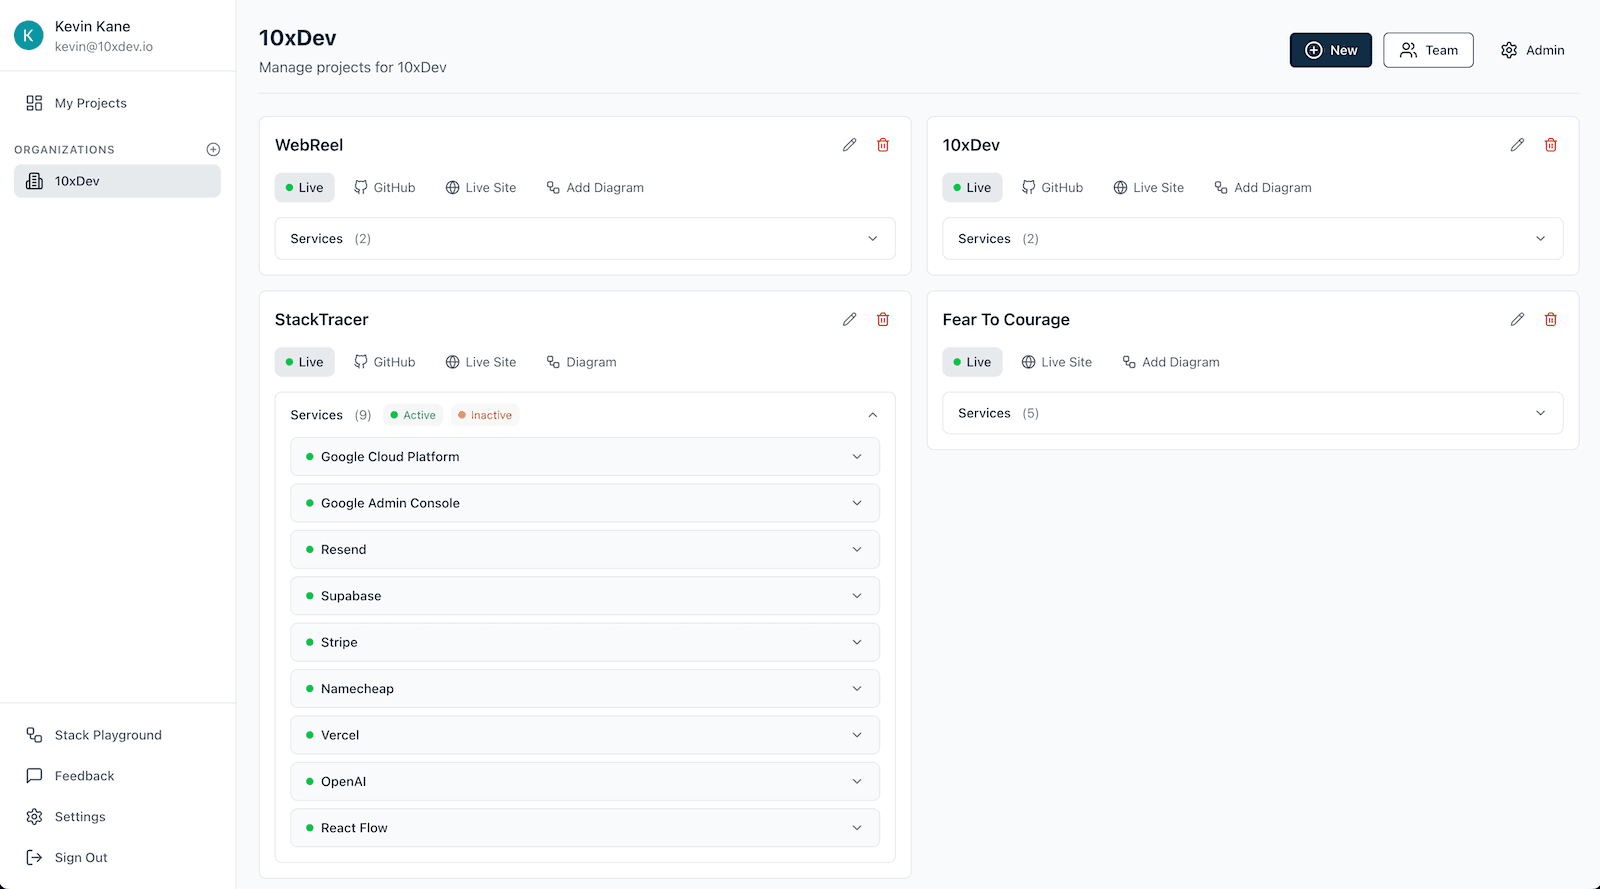Click the StackTracer project title
The image size is (1600, 889).
322,320
